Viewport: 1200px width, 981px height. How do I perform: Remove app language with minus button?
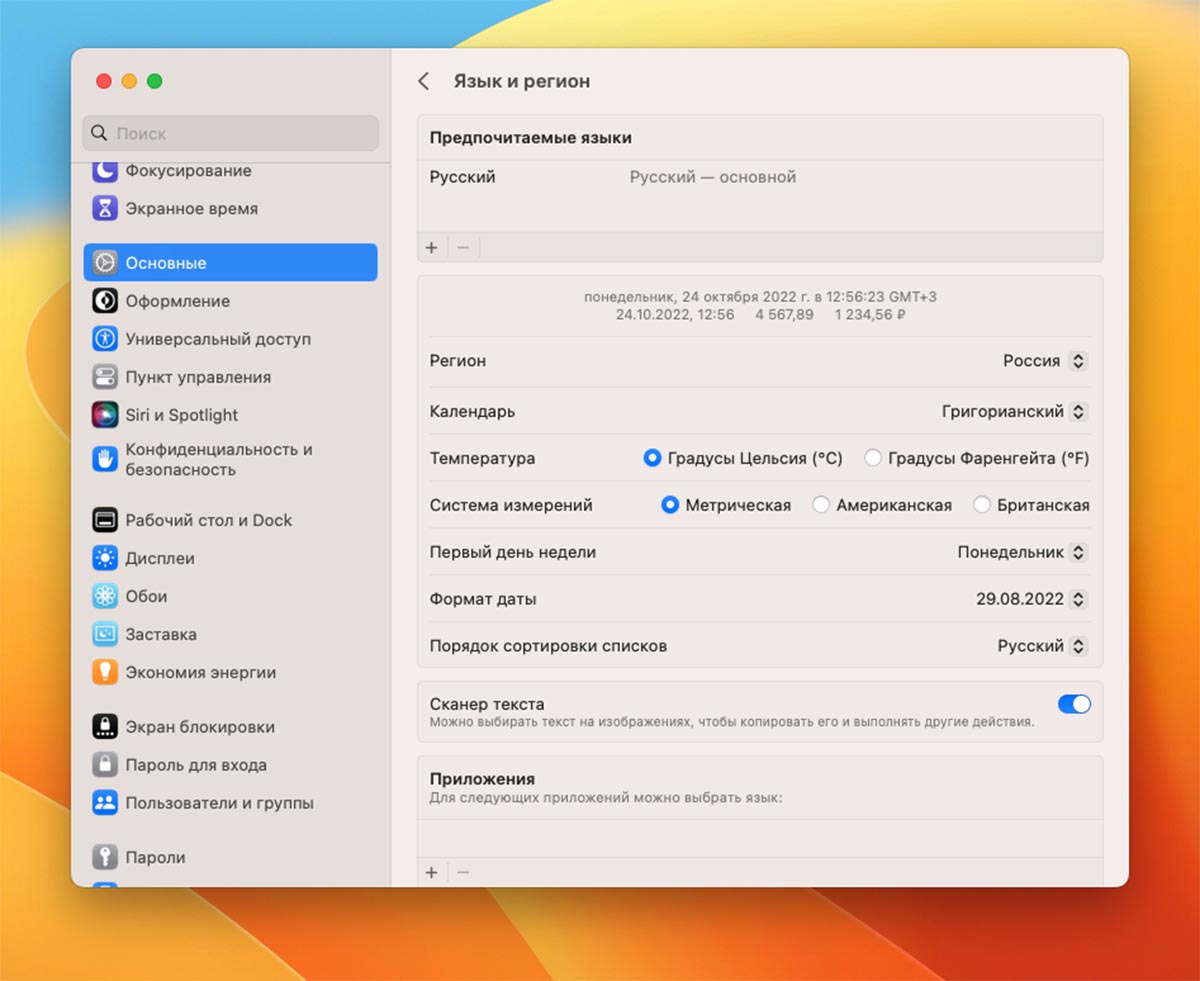(463, 872)
